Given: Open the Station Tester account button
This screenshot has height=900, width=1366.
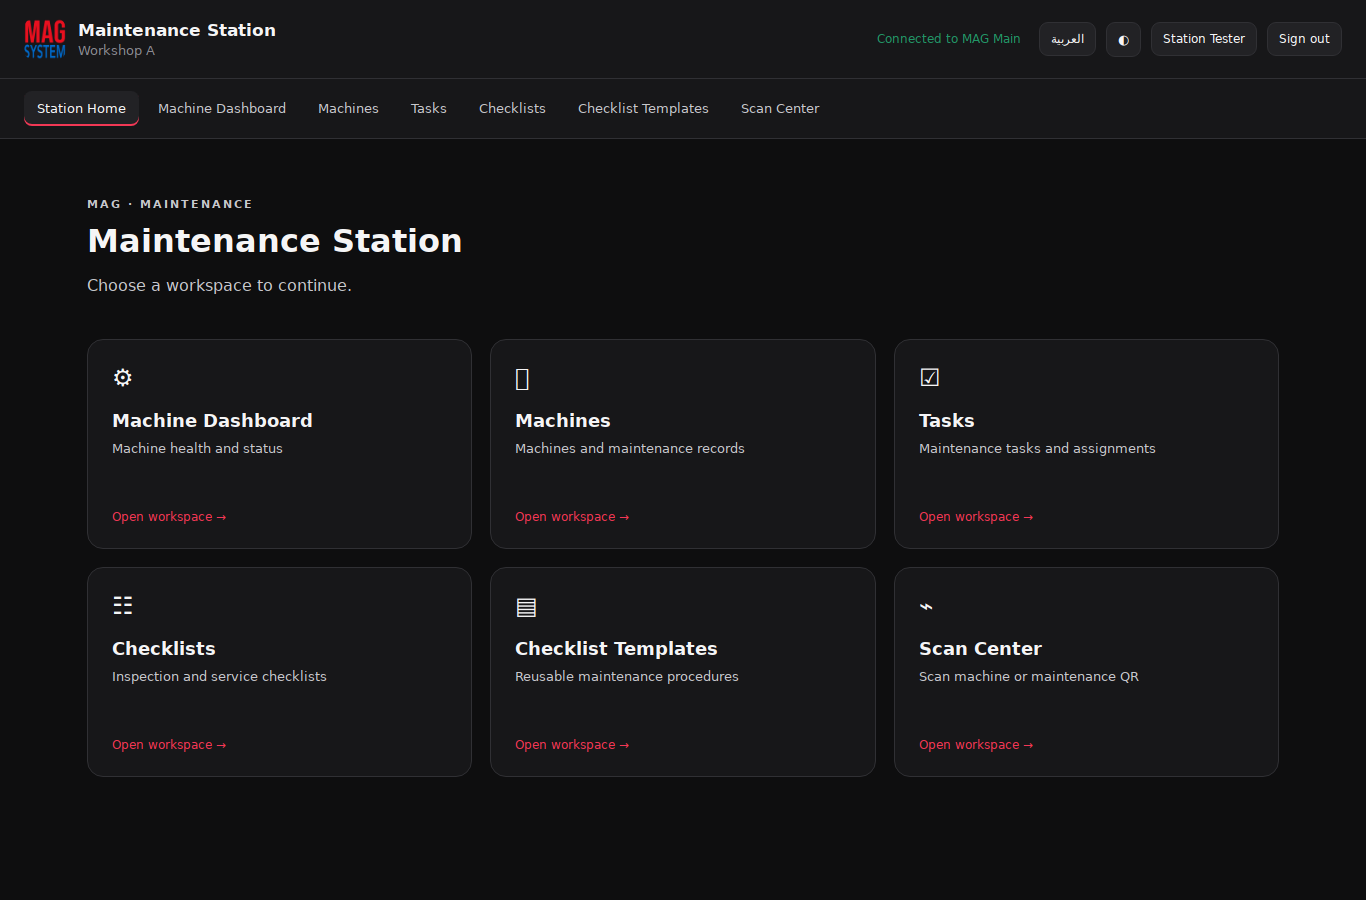Looking at the screenshot, I should coord(1204,39).
